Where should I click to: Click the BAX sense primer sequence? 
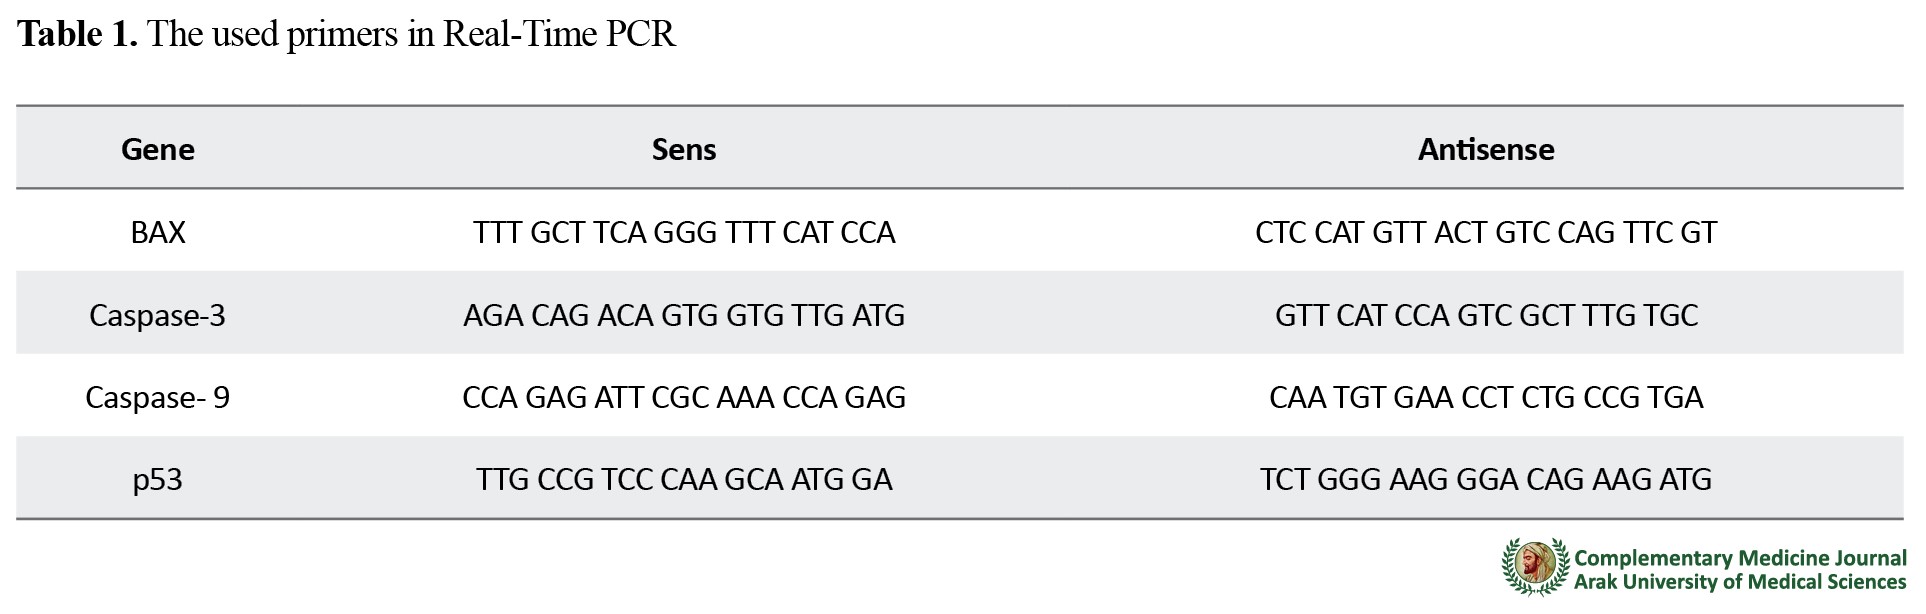[x=684, y=232]
